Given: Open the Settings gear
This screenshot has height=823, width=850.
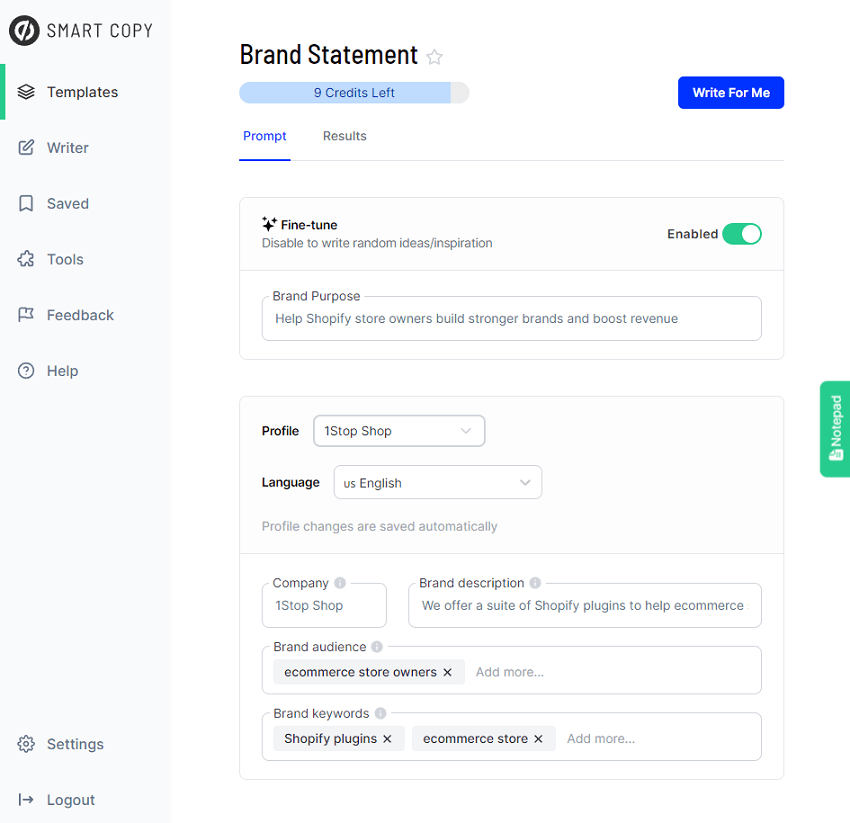Looking at the screenshot, I should coord(25,744).
